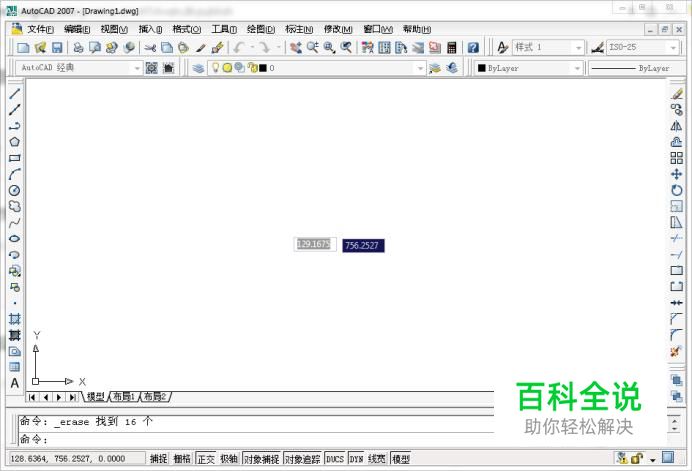
Task: Click the Save icon
Action: [57, 47]
